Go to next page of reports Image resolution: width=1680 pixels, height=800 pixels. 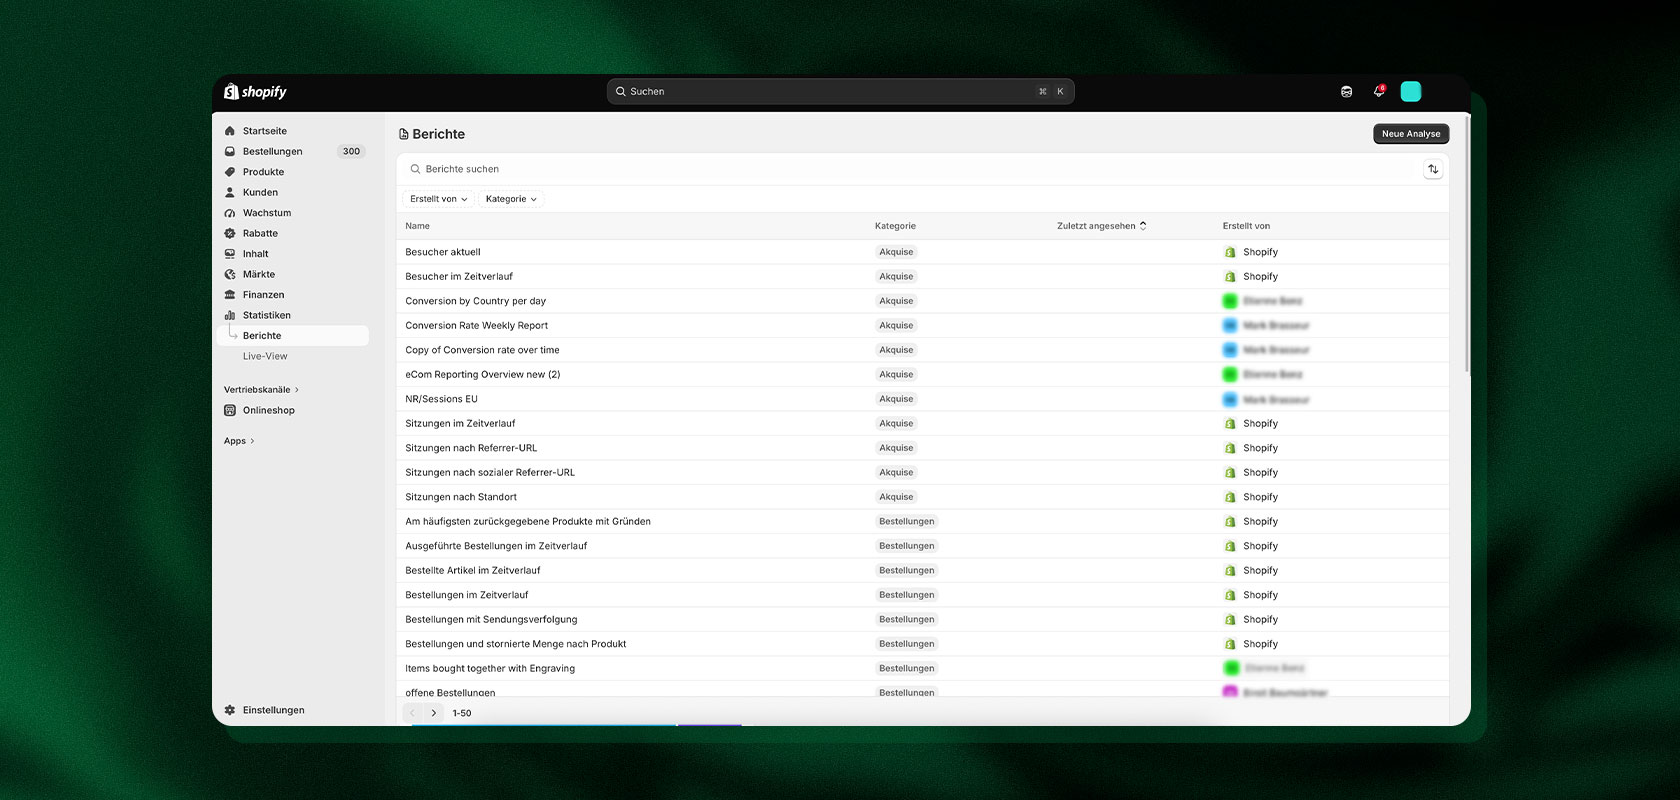pyautogui.click(x=434, y=713)
